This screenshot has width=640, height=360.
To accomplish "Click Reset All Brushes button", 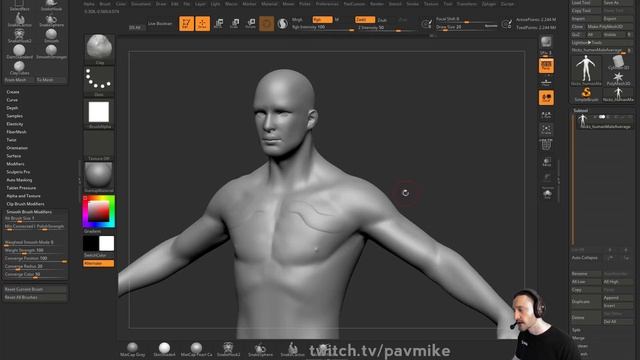I will 35,298.
